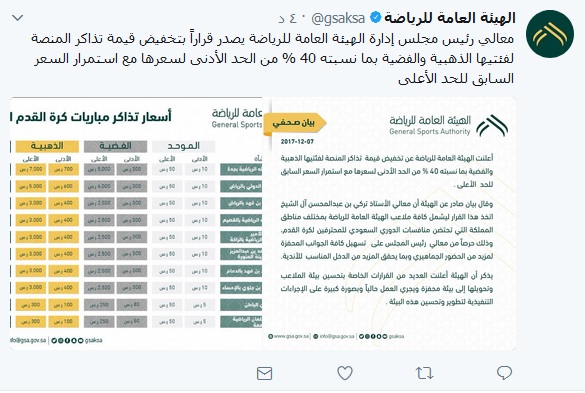Viewport: 585px width, 393px height.
Task: Open the @gsaksa handle link
Action: 338,18
